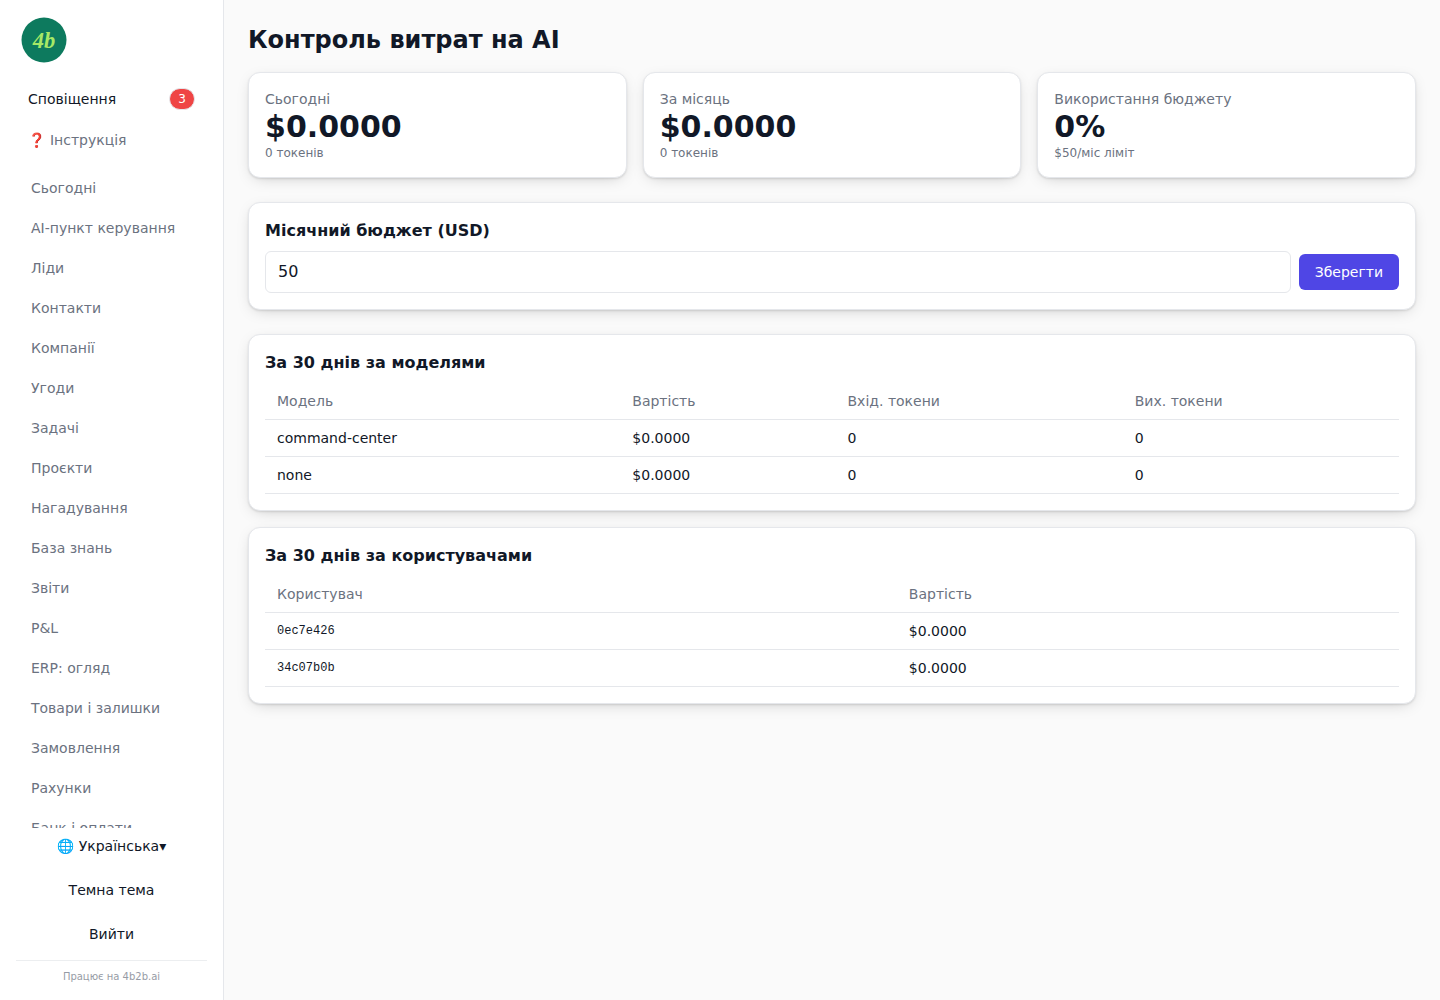This screenshot has height=1000, width=1440.
Task: Click the Вийти logout button
Action: (111, 934)
